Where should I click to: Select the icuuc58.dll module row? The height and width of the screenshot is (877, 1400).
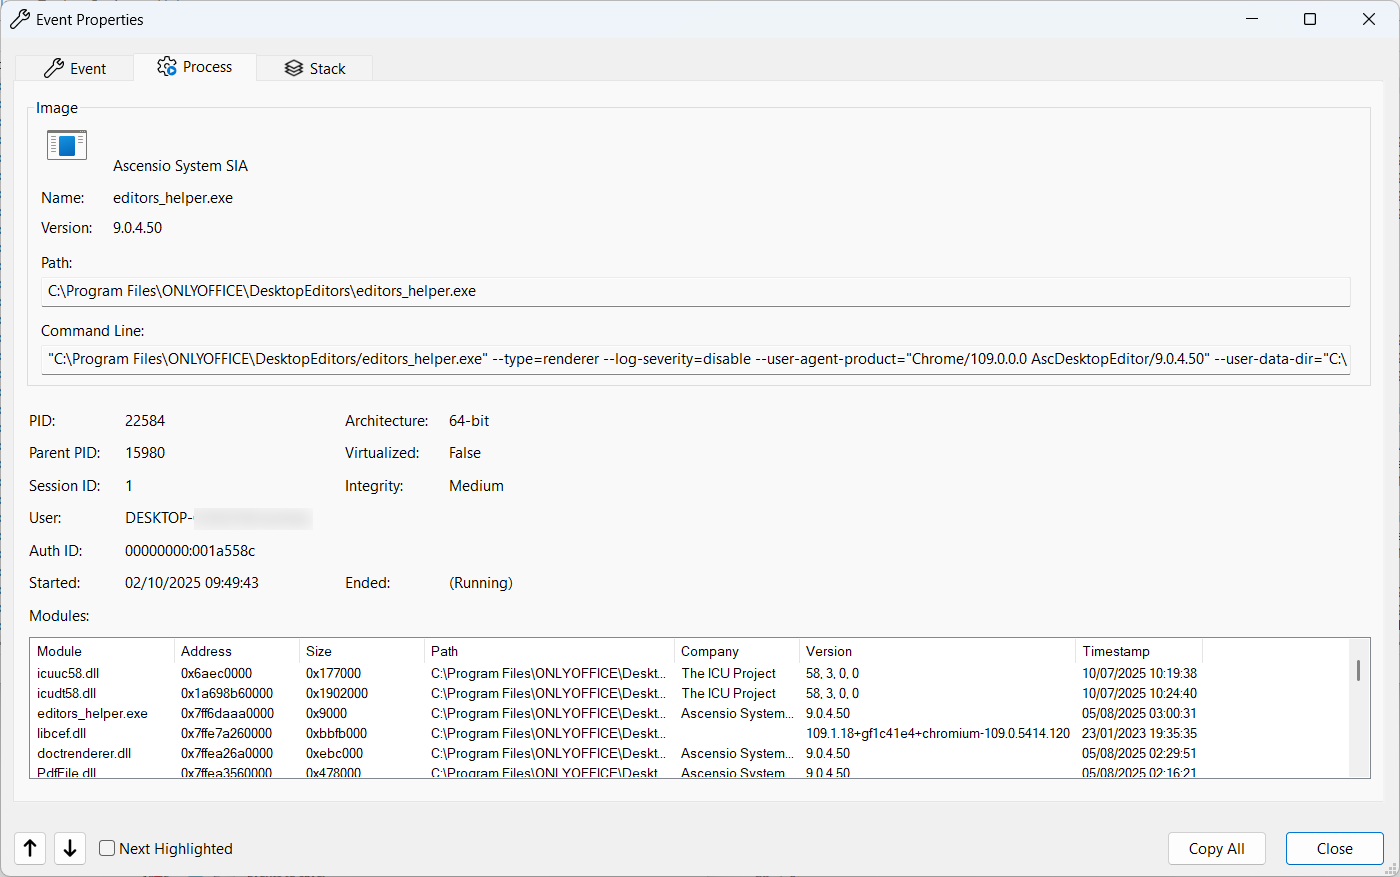(x=68, y=673)
